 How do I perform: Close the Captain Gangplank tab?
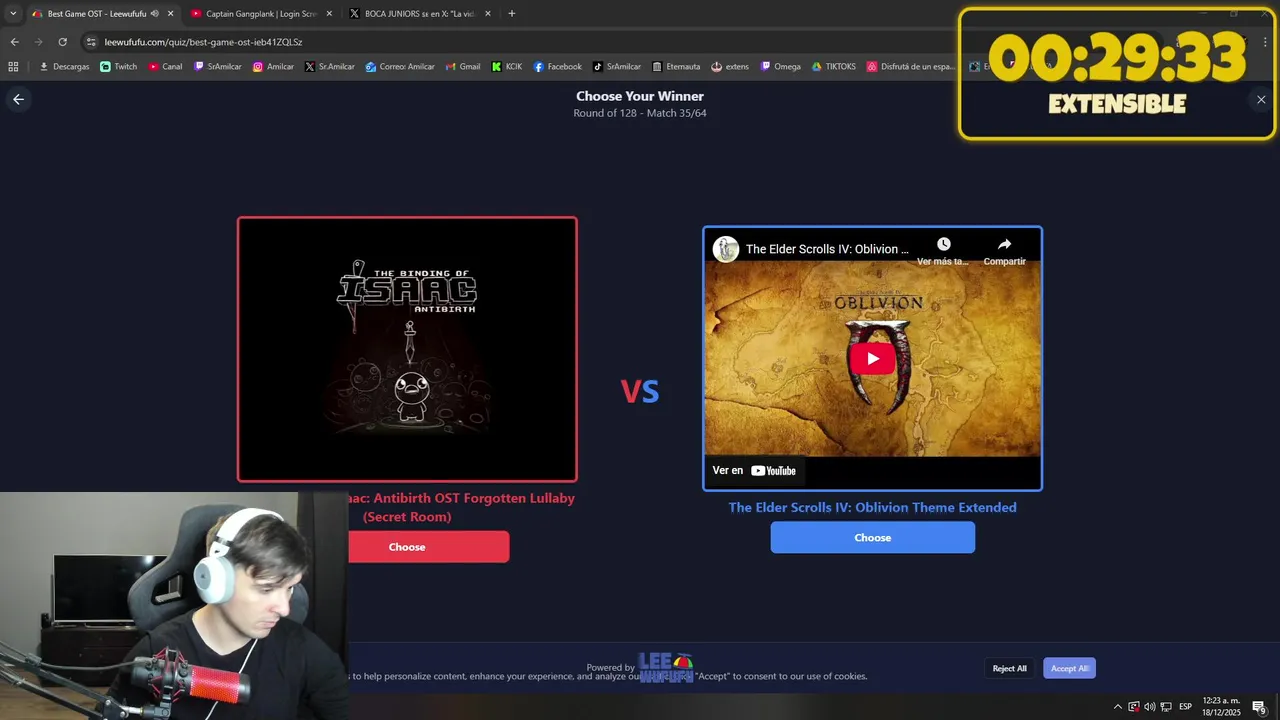point(329,14)
